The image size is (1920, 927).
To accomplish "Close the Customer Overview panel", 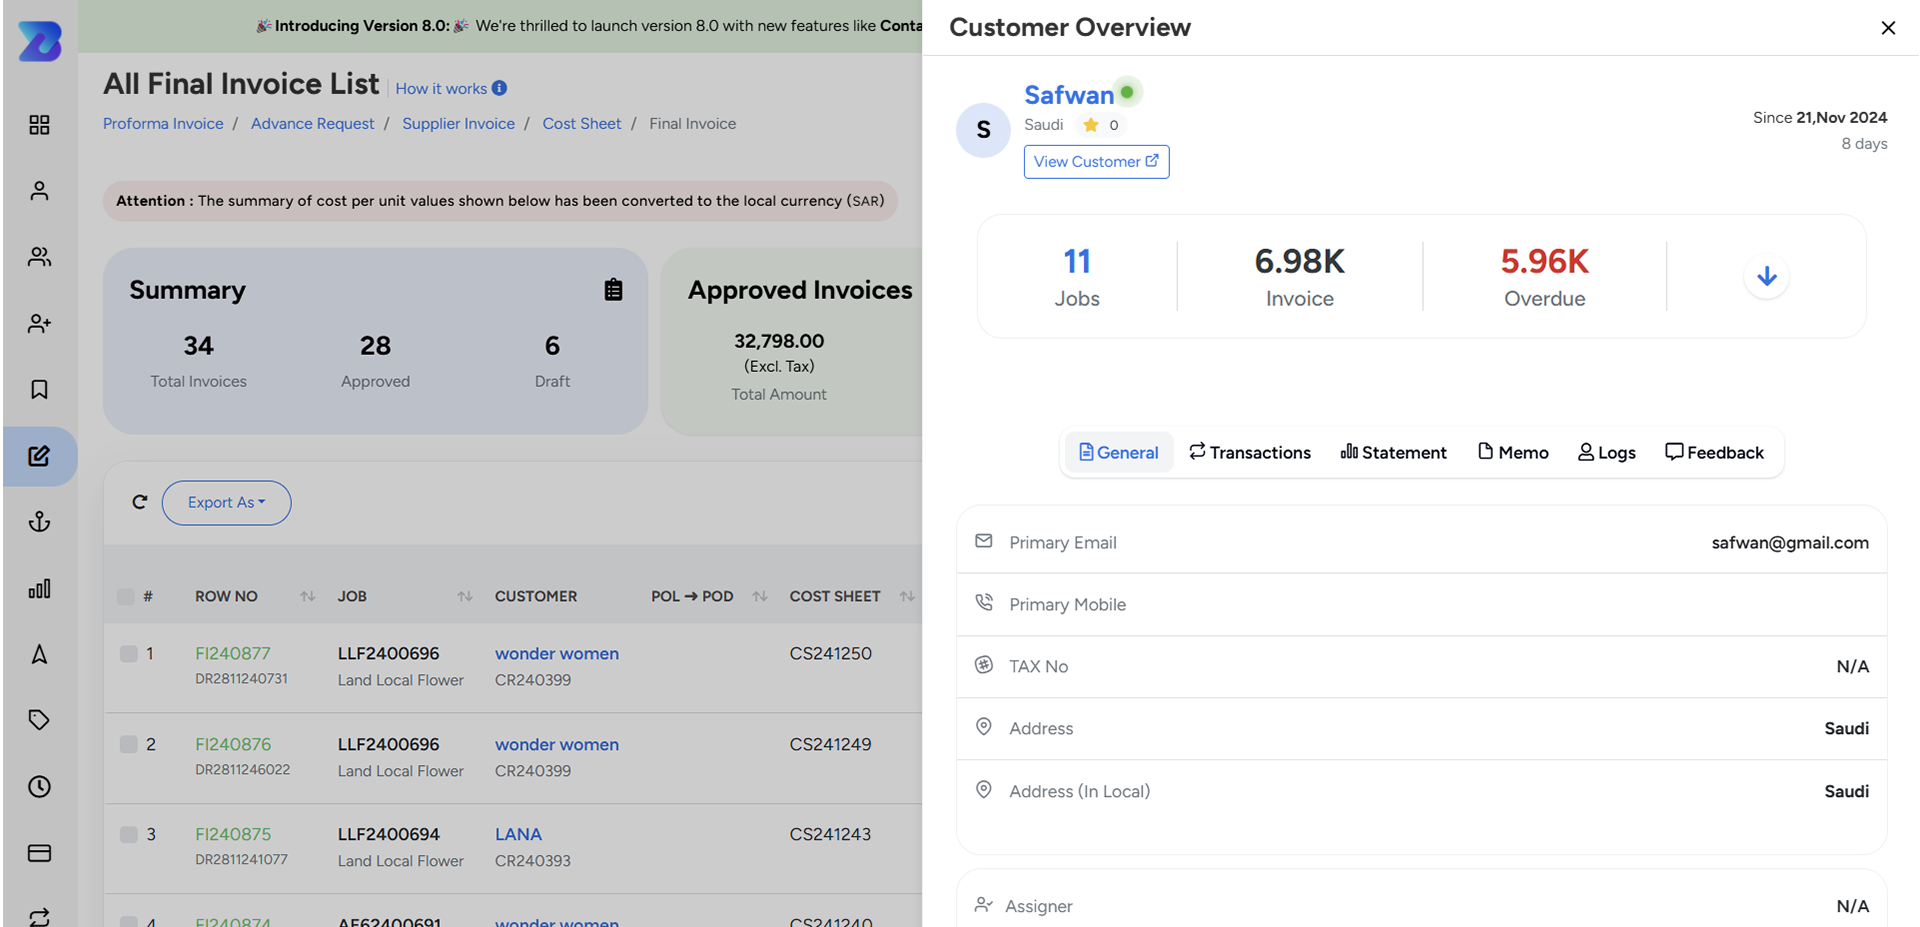I will point(1888,28).
